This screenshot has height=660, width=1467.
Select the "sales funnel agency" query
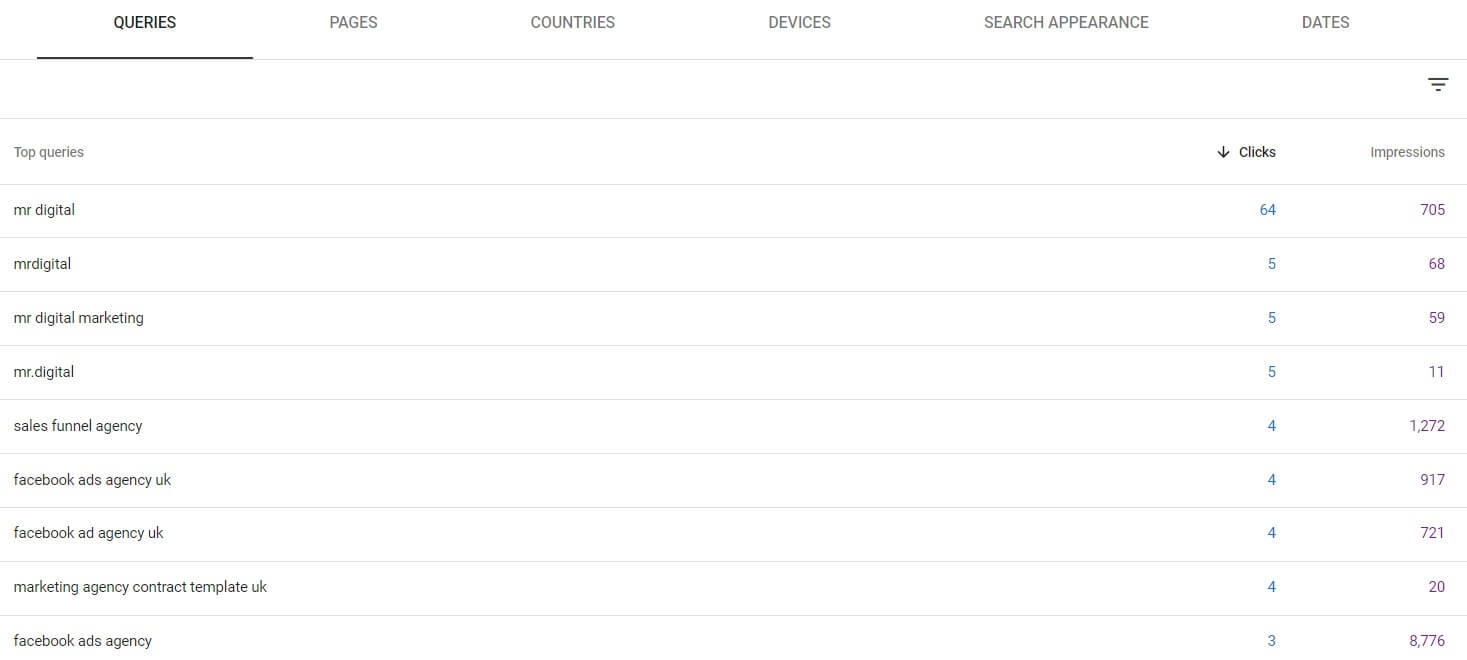point(78,426)
